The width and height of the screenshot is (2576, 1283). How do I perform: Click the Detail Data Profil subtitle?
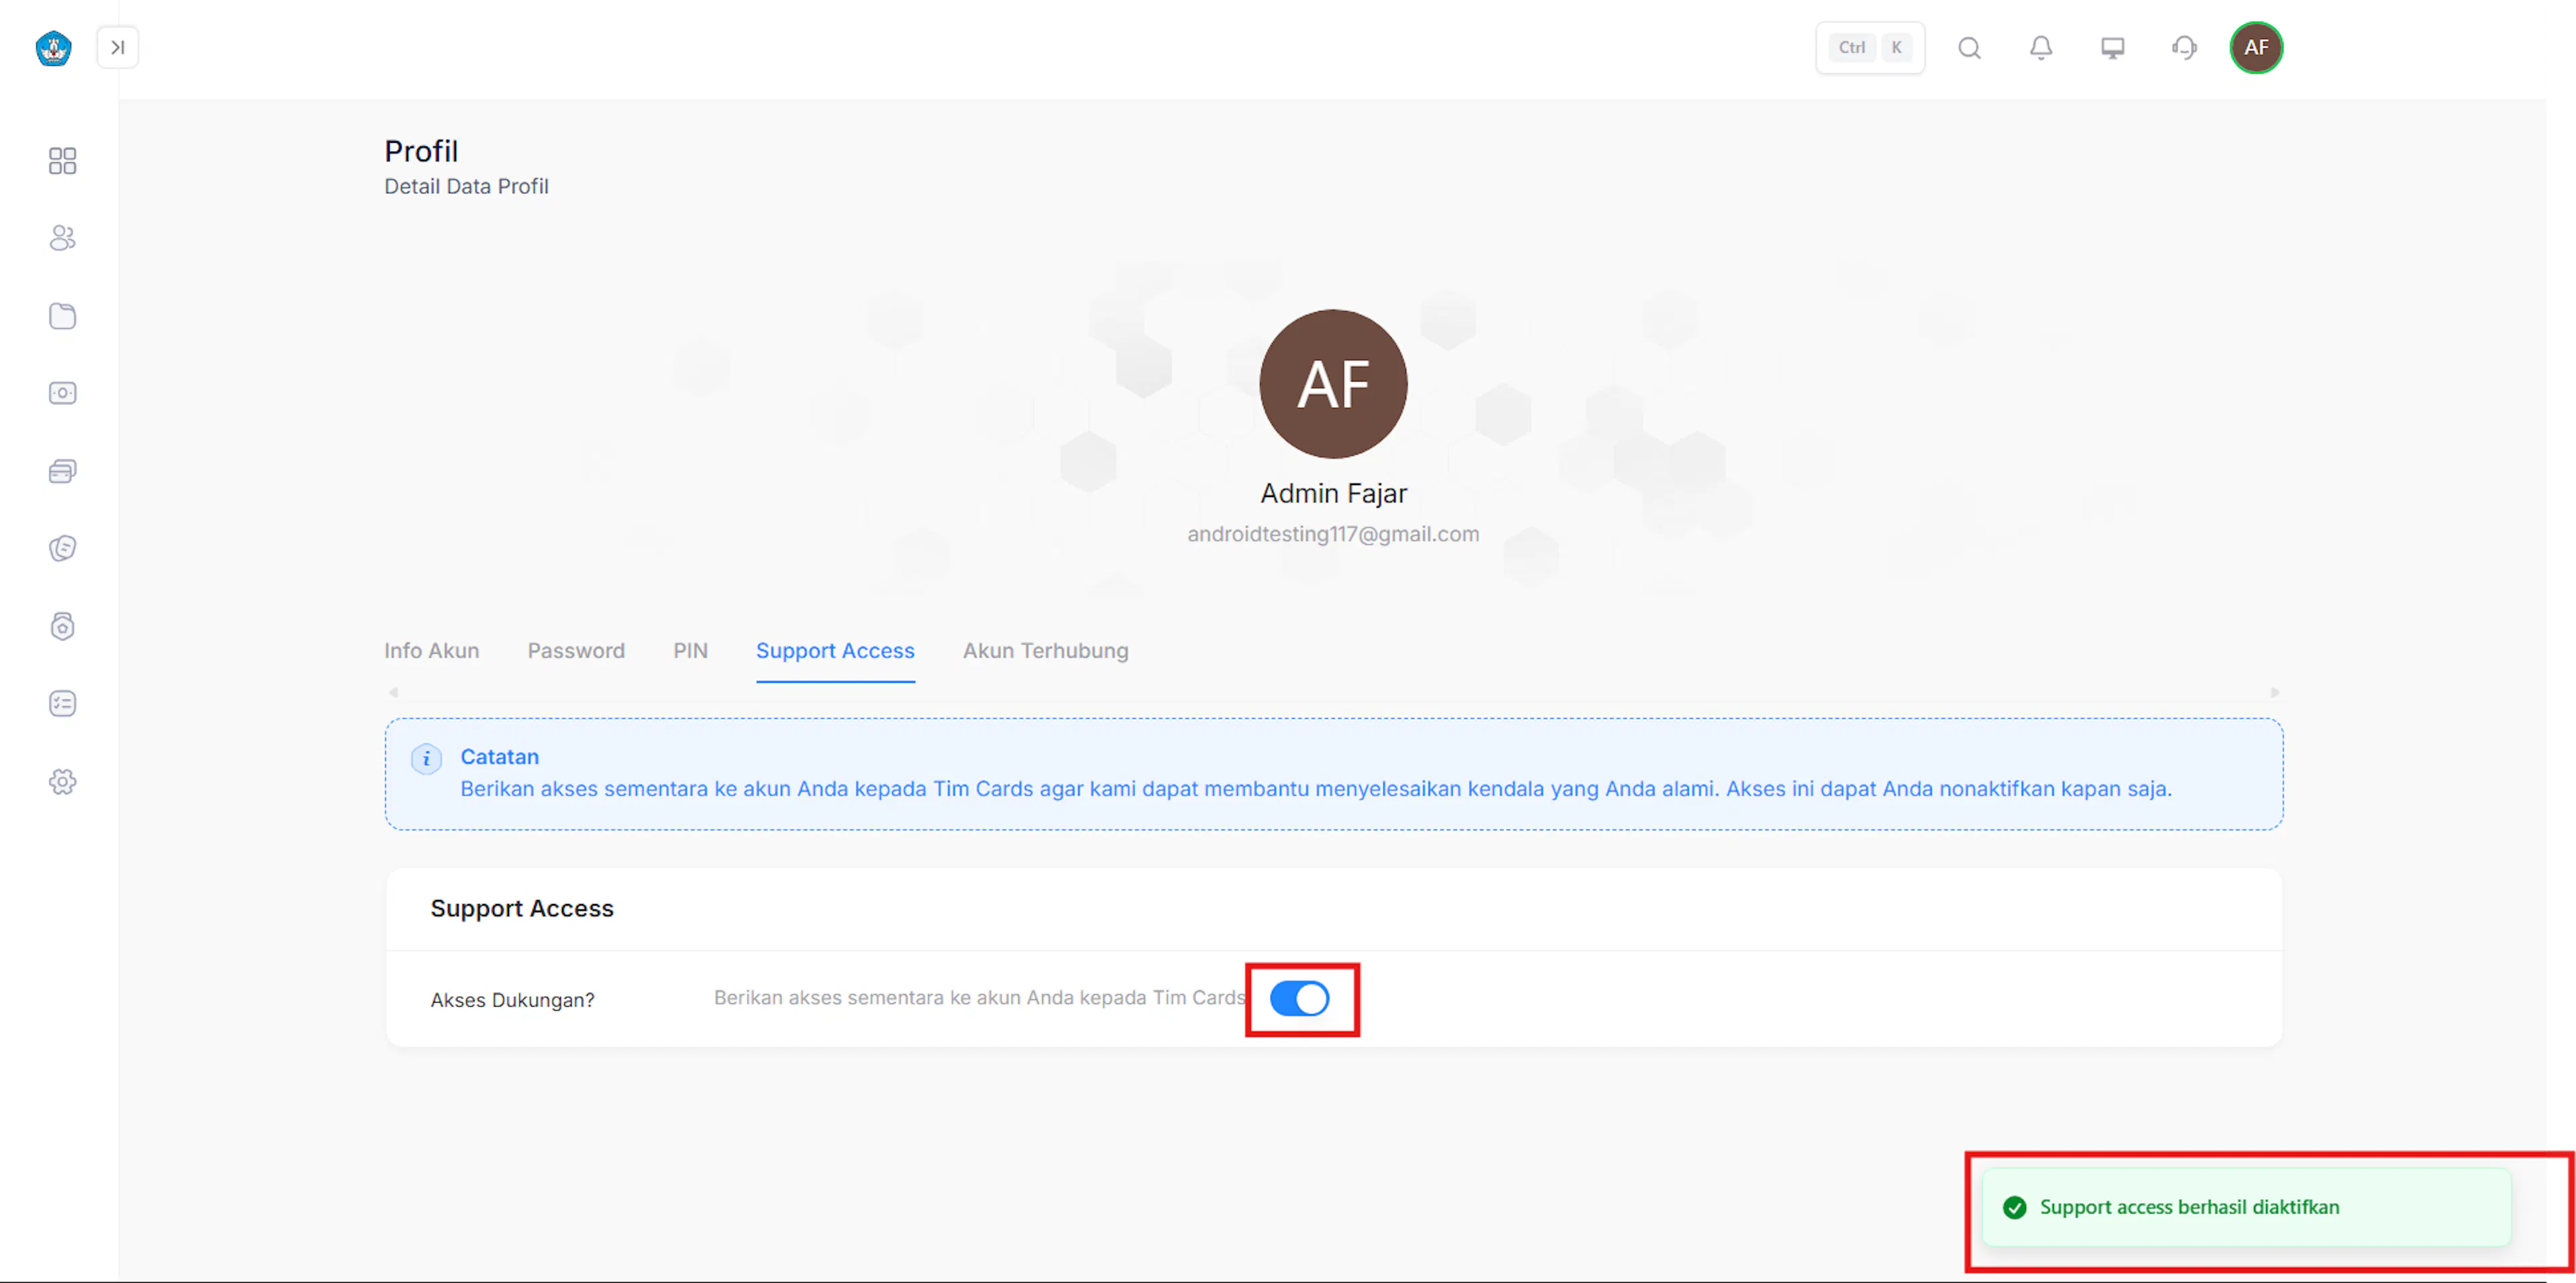(466, 186)
